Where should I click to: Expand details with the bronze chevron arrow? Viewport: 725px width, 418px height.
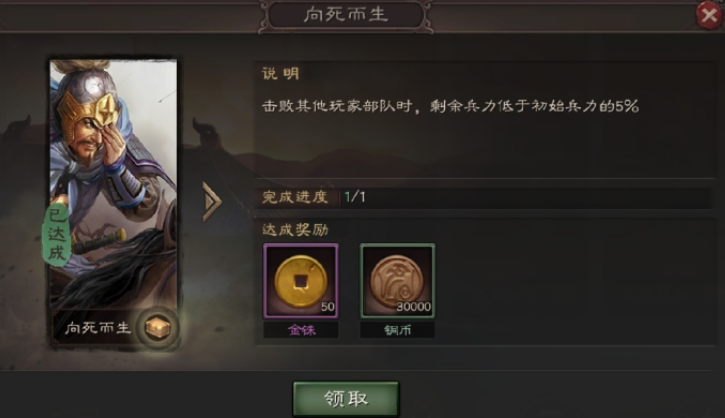pos(212,202)
